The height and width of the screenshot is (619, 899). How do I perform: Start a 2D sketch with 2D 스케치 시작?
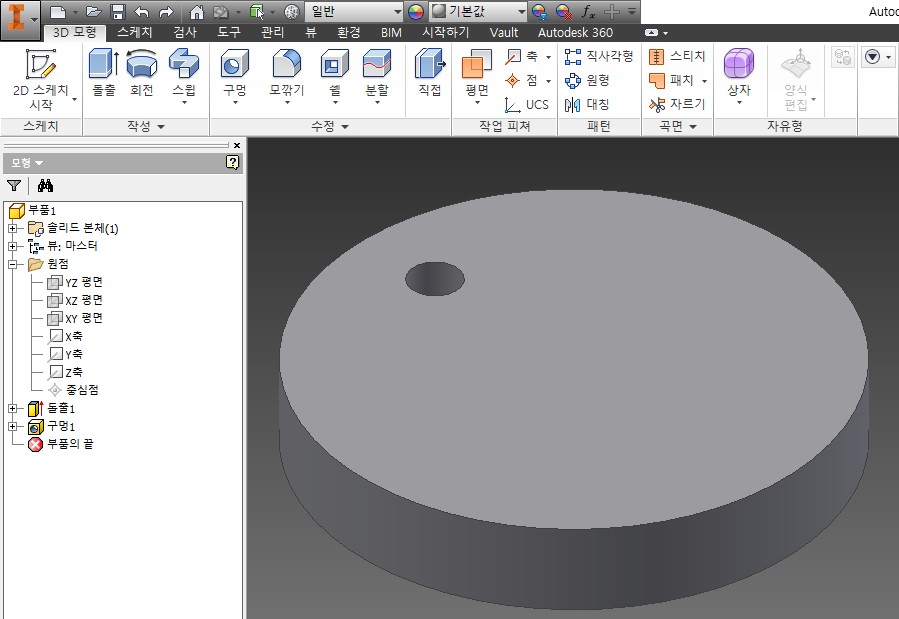(x=41, y=80)
